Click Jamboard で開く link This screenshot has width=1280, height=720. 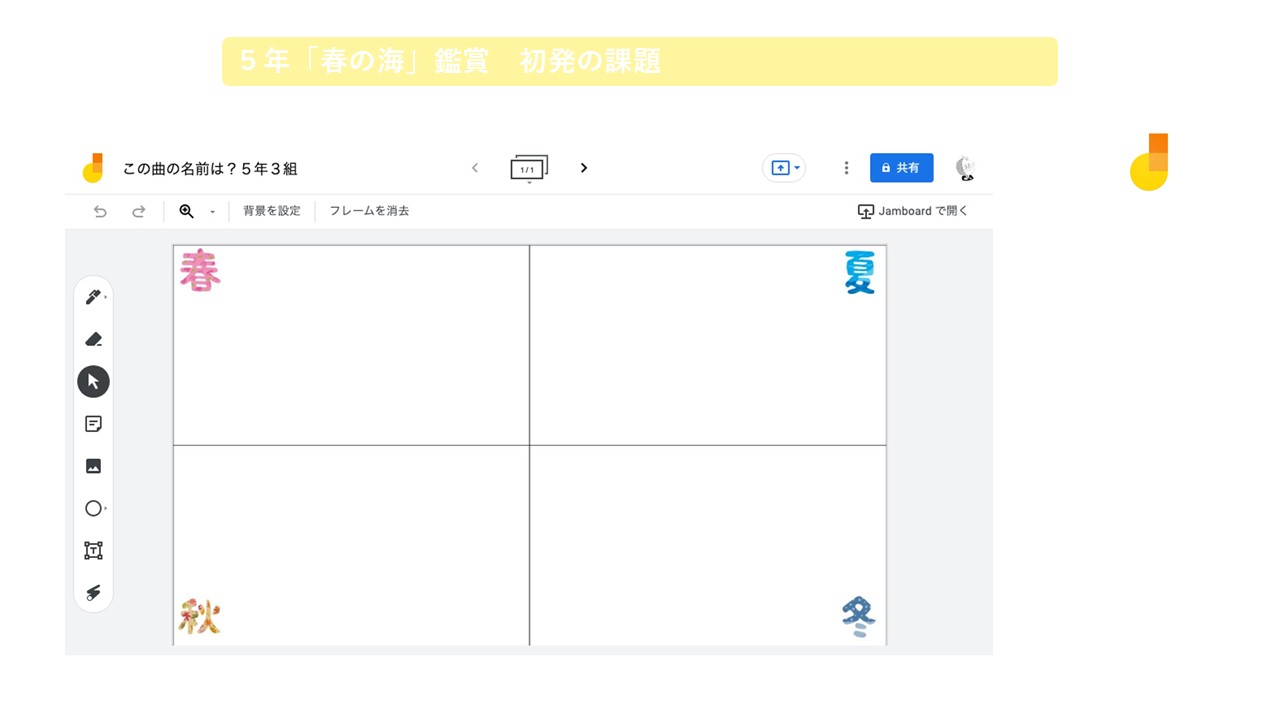click(x=913, y=211)
